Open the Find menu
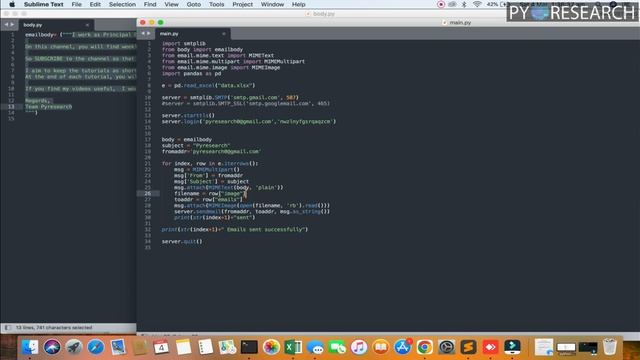Image resolution: width=640 pixels, height=360 pixels. tap(150, 4)
